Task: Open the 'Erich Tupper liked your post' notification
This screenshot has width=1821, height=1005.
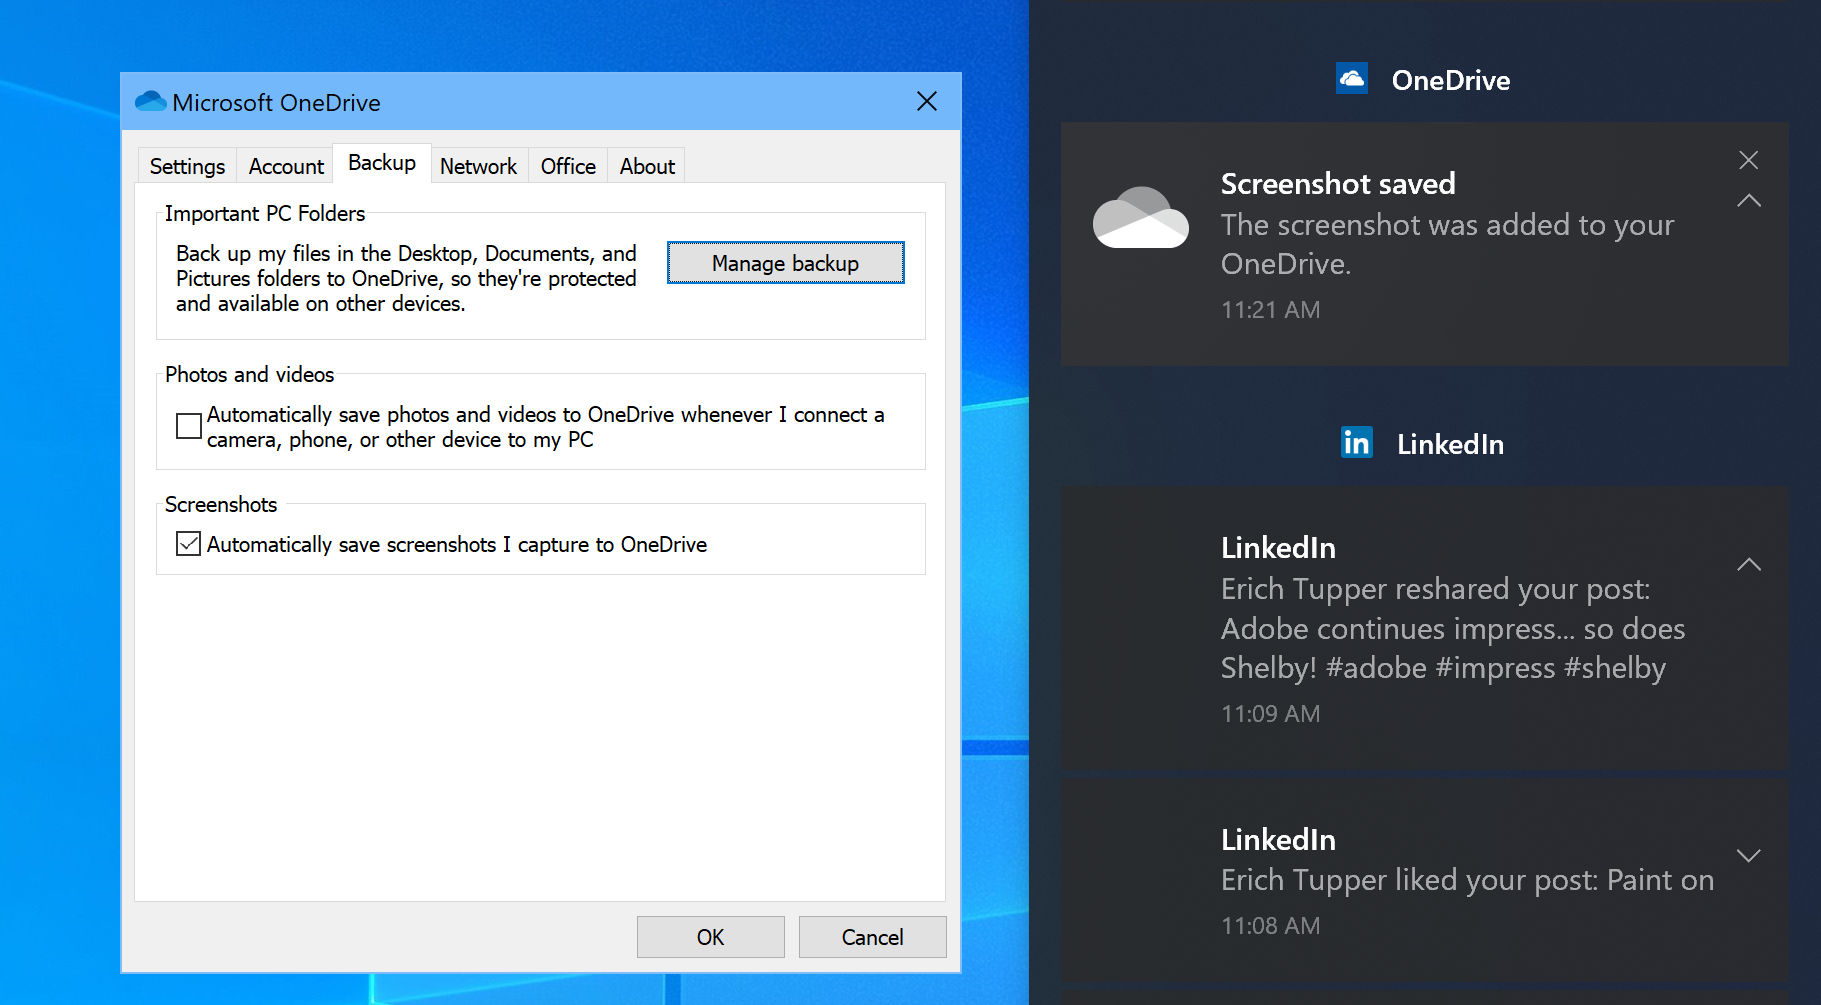Action: [1425, 880]
